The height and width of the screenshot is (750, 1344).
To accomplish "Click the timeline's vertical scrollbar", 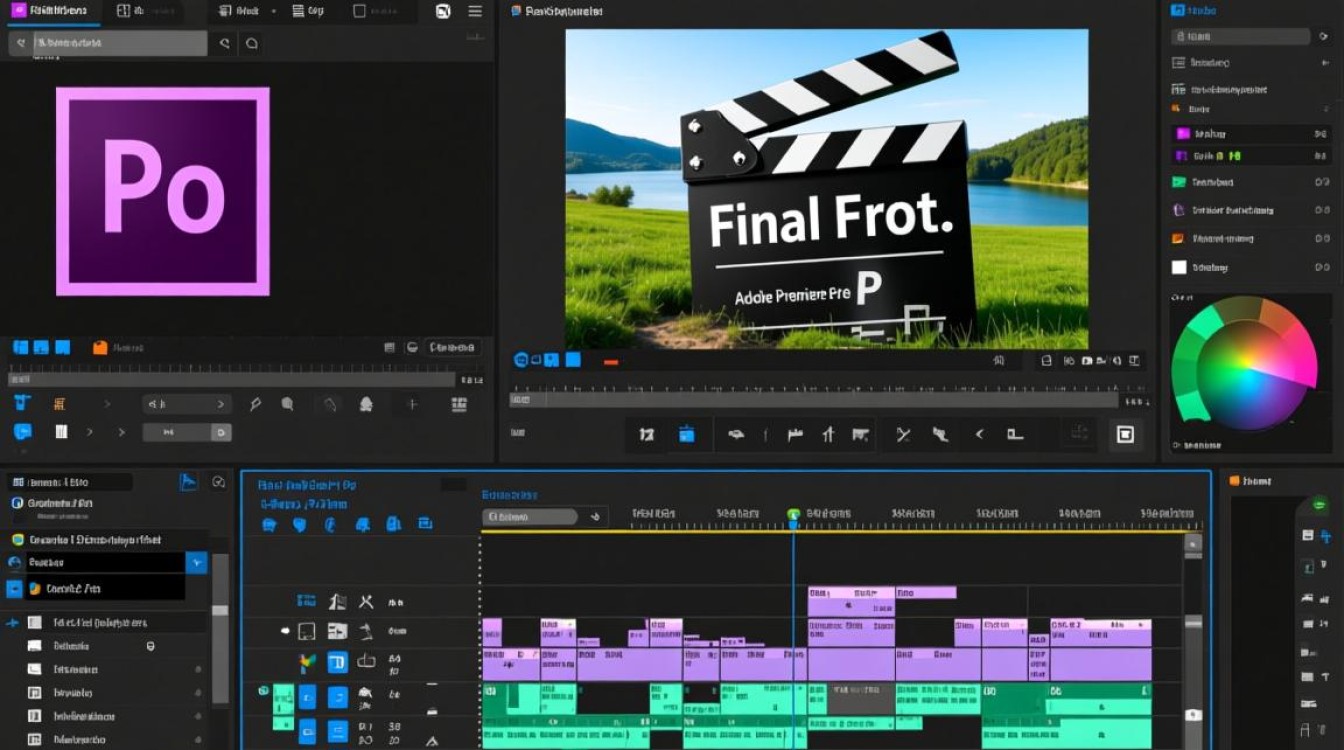I will click(1192, 640).
